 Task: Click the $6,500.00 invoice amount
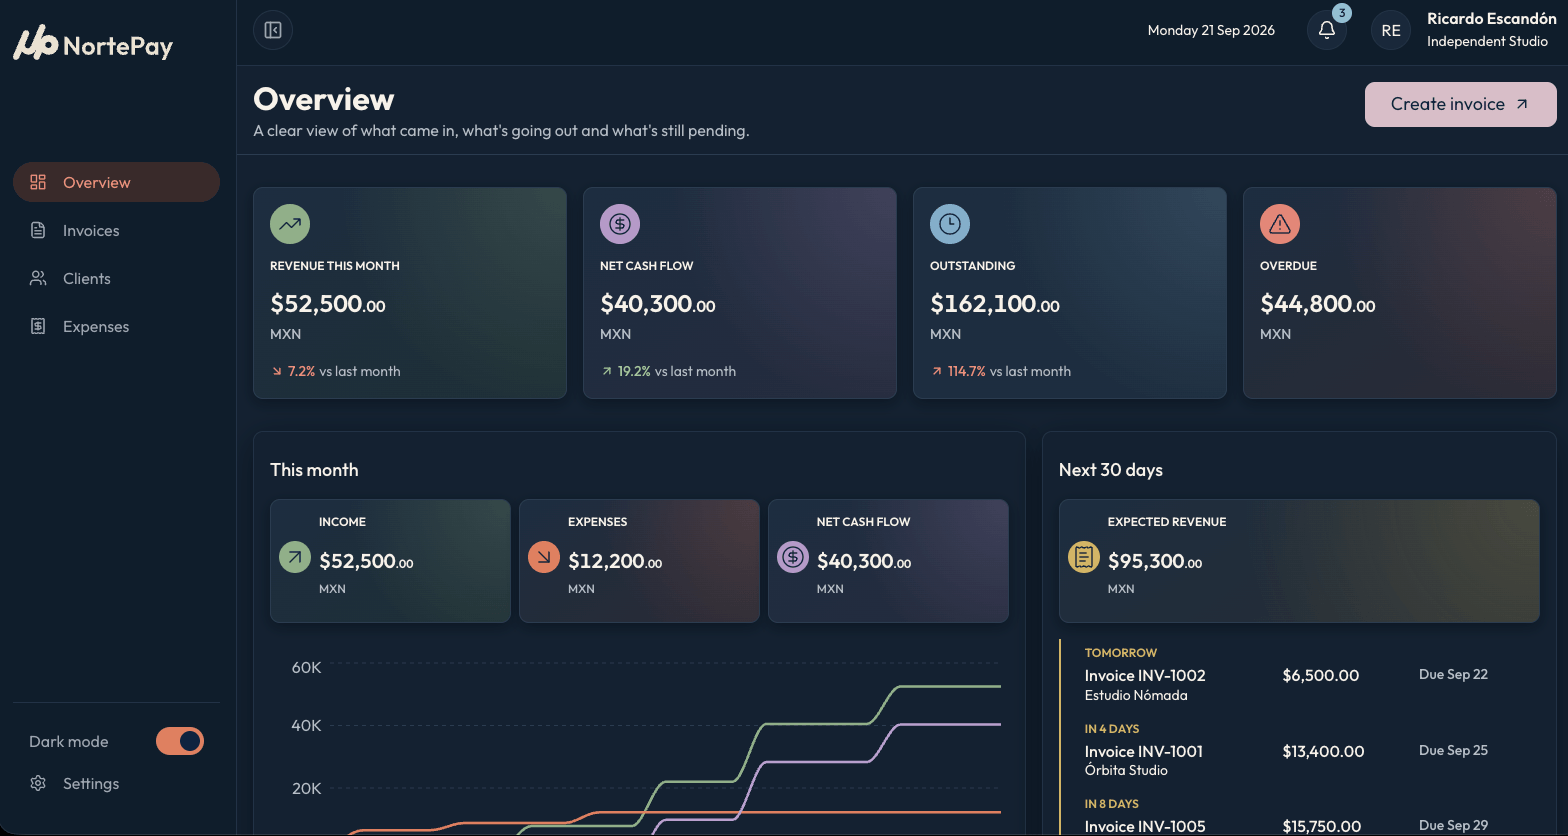coord(1321,675)
